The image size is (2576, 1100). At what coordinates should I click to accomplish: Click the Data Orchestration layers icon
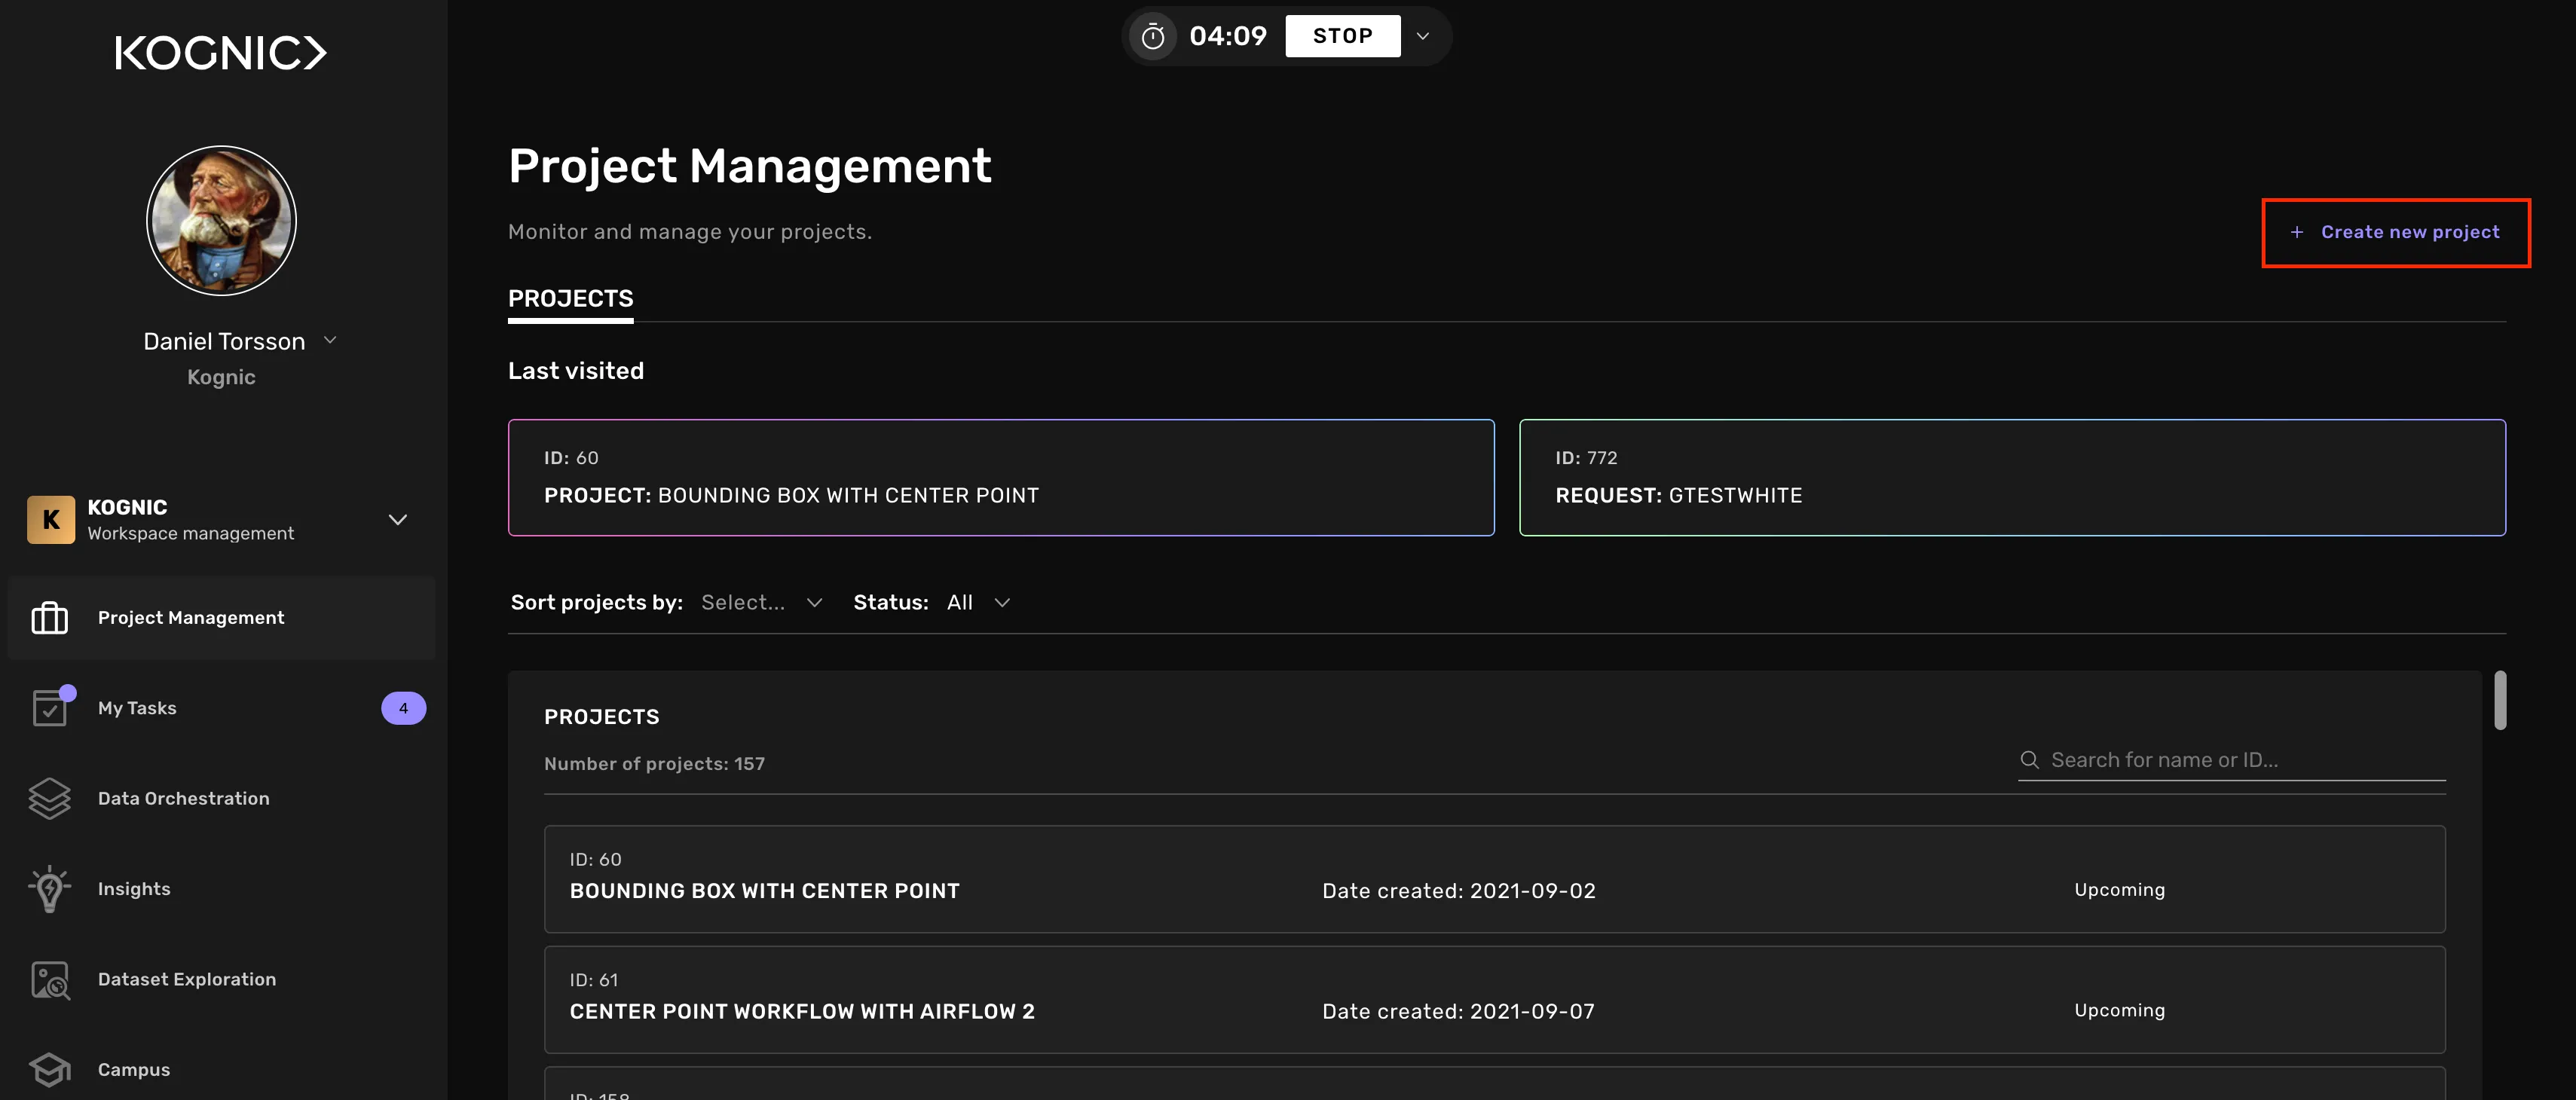point(49,798)
